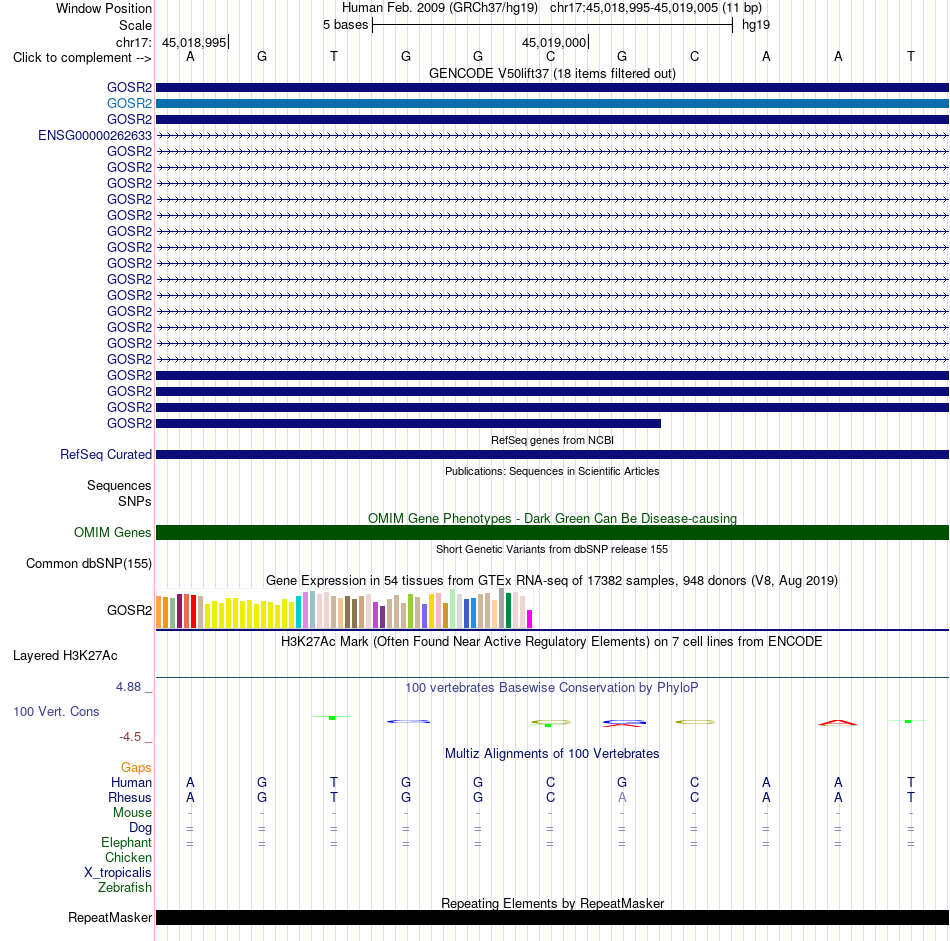Click the 'X_tropicalis' alignment row label

(x=118, y=873)
